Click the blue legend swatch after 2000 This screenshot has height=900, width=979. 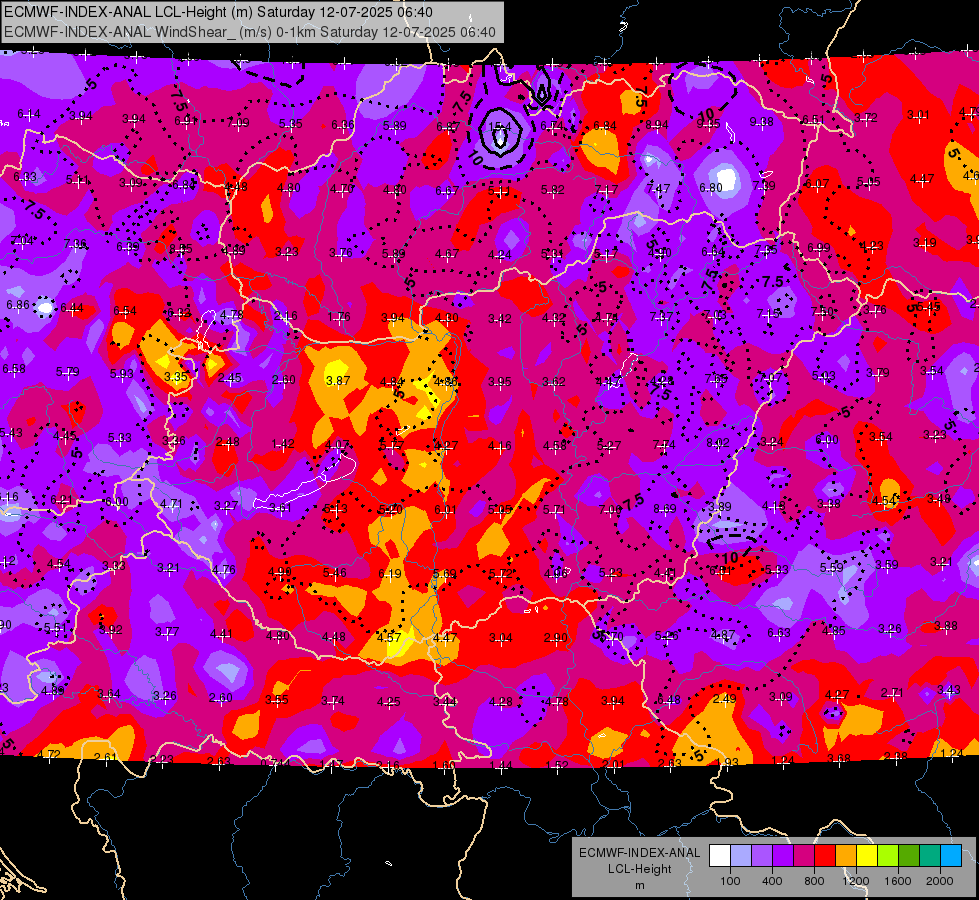[951, 856]
